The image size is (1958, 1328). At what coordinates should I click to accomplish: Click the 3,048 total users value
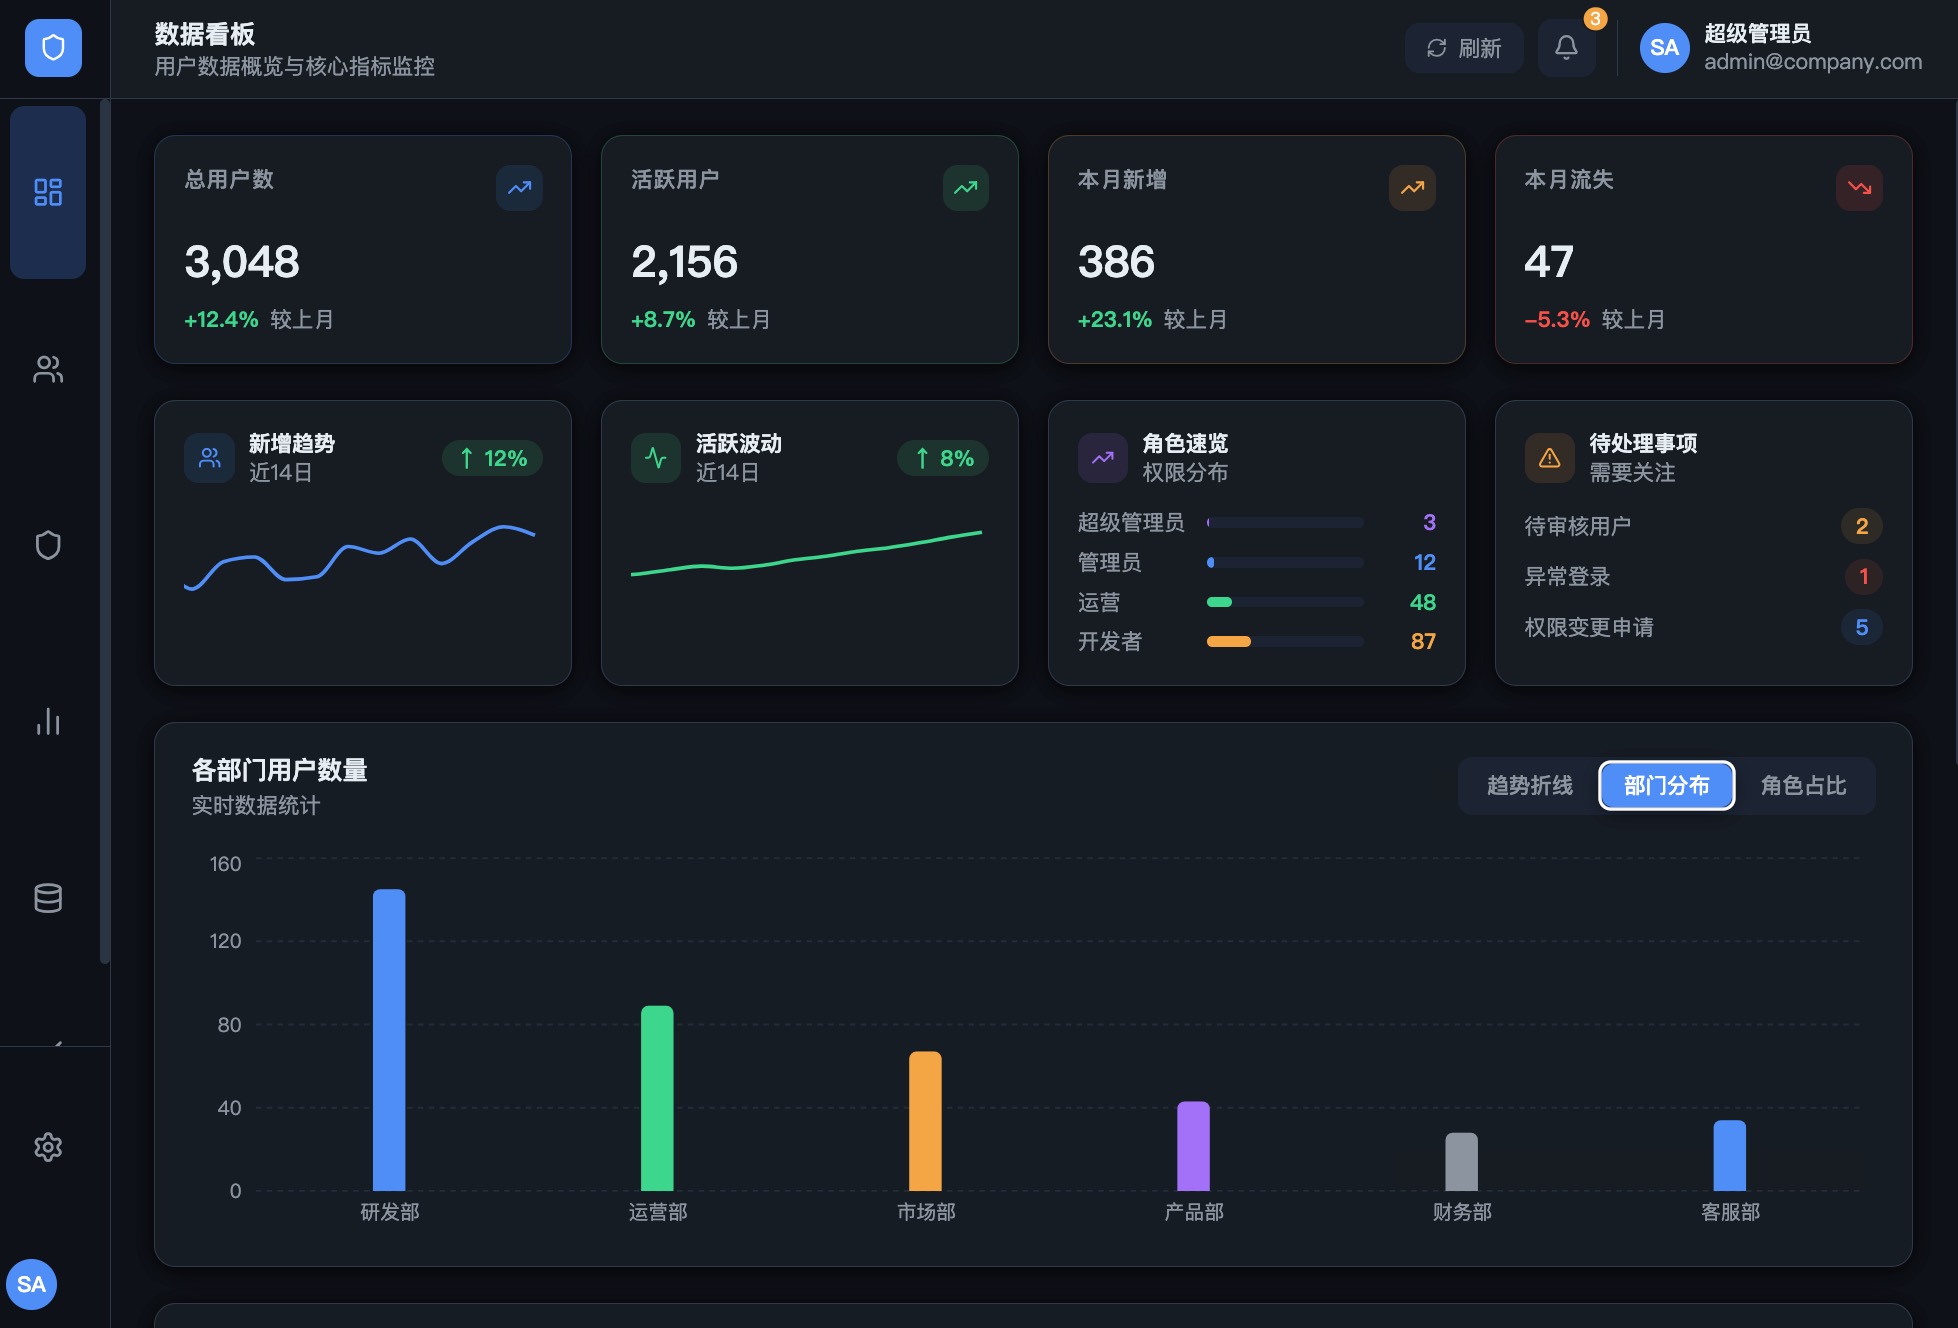[x=242, y=262]
